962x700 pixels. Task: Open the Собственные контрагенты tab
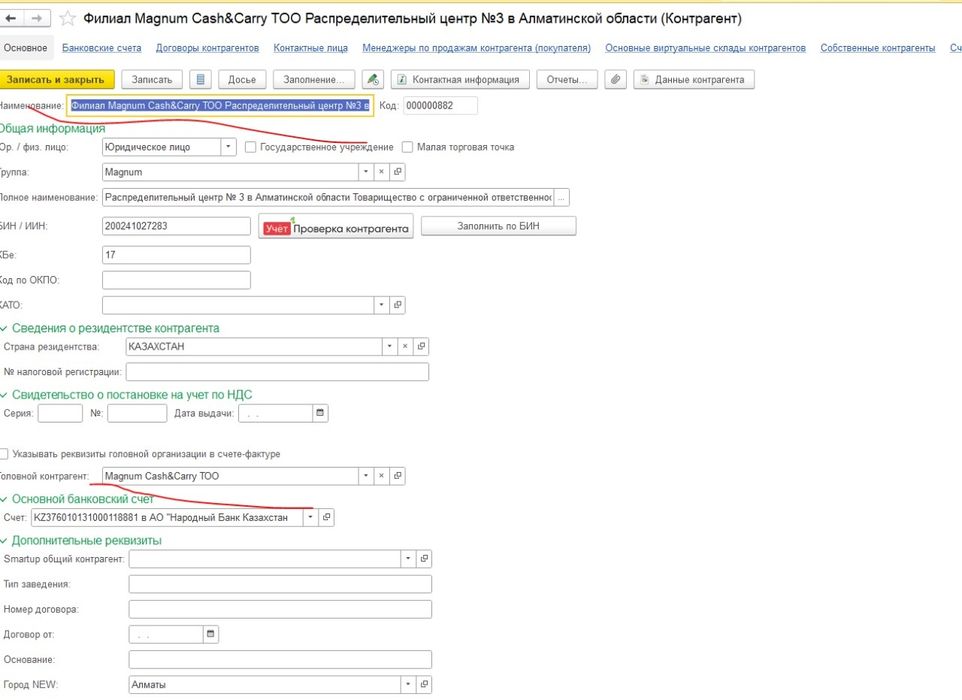click(877, 48)
